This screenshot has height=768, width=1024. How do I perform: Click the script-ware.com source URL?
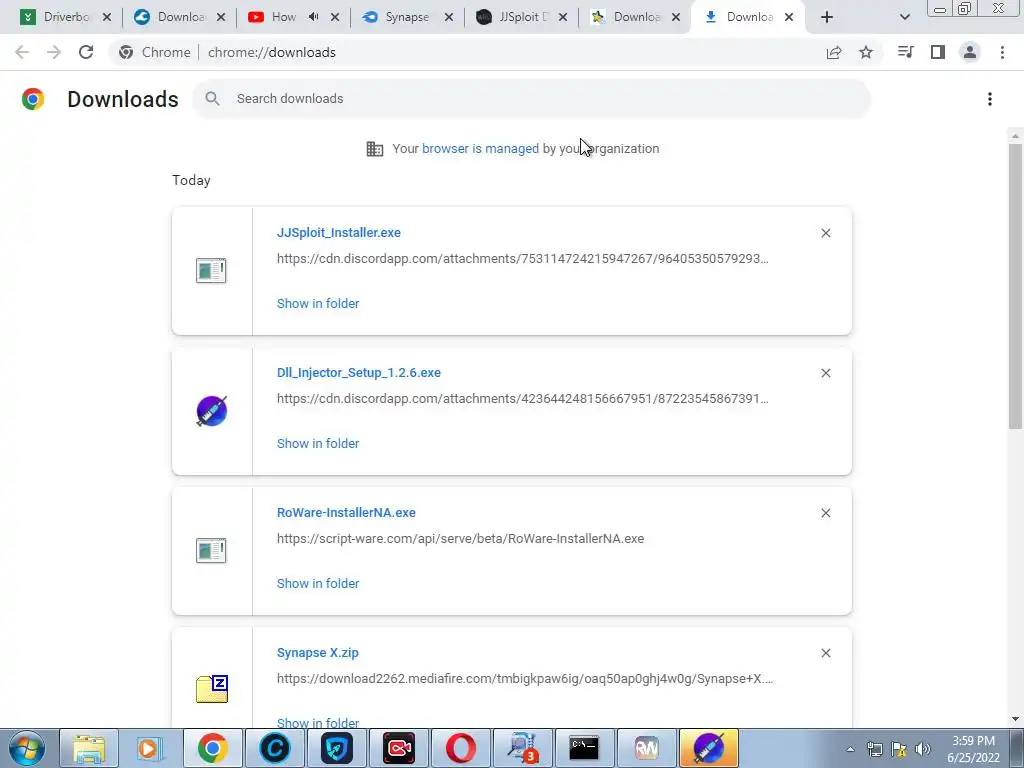460,539
